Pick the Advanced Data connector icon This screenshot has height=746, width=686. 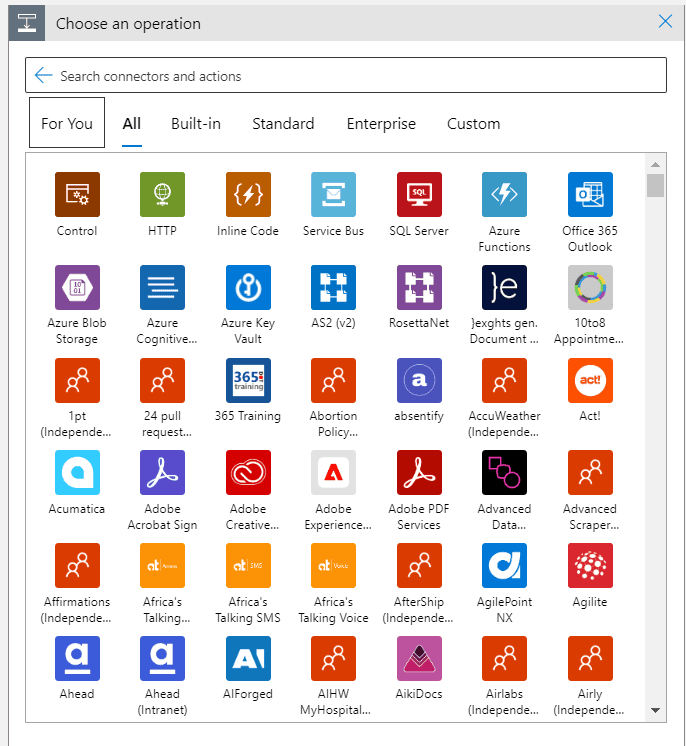click(504, 472)
